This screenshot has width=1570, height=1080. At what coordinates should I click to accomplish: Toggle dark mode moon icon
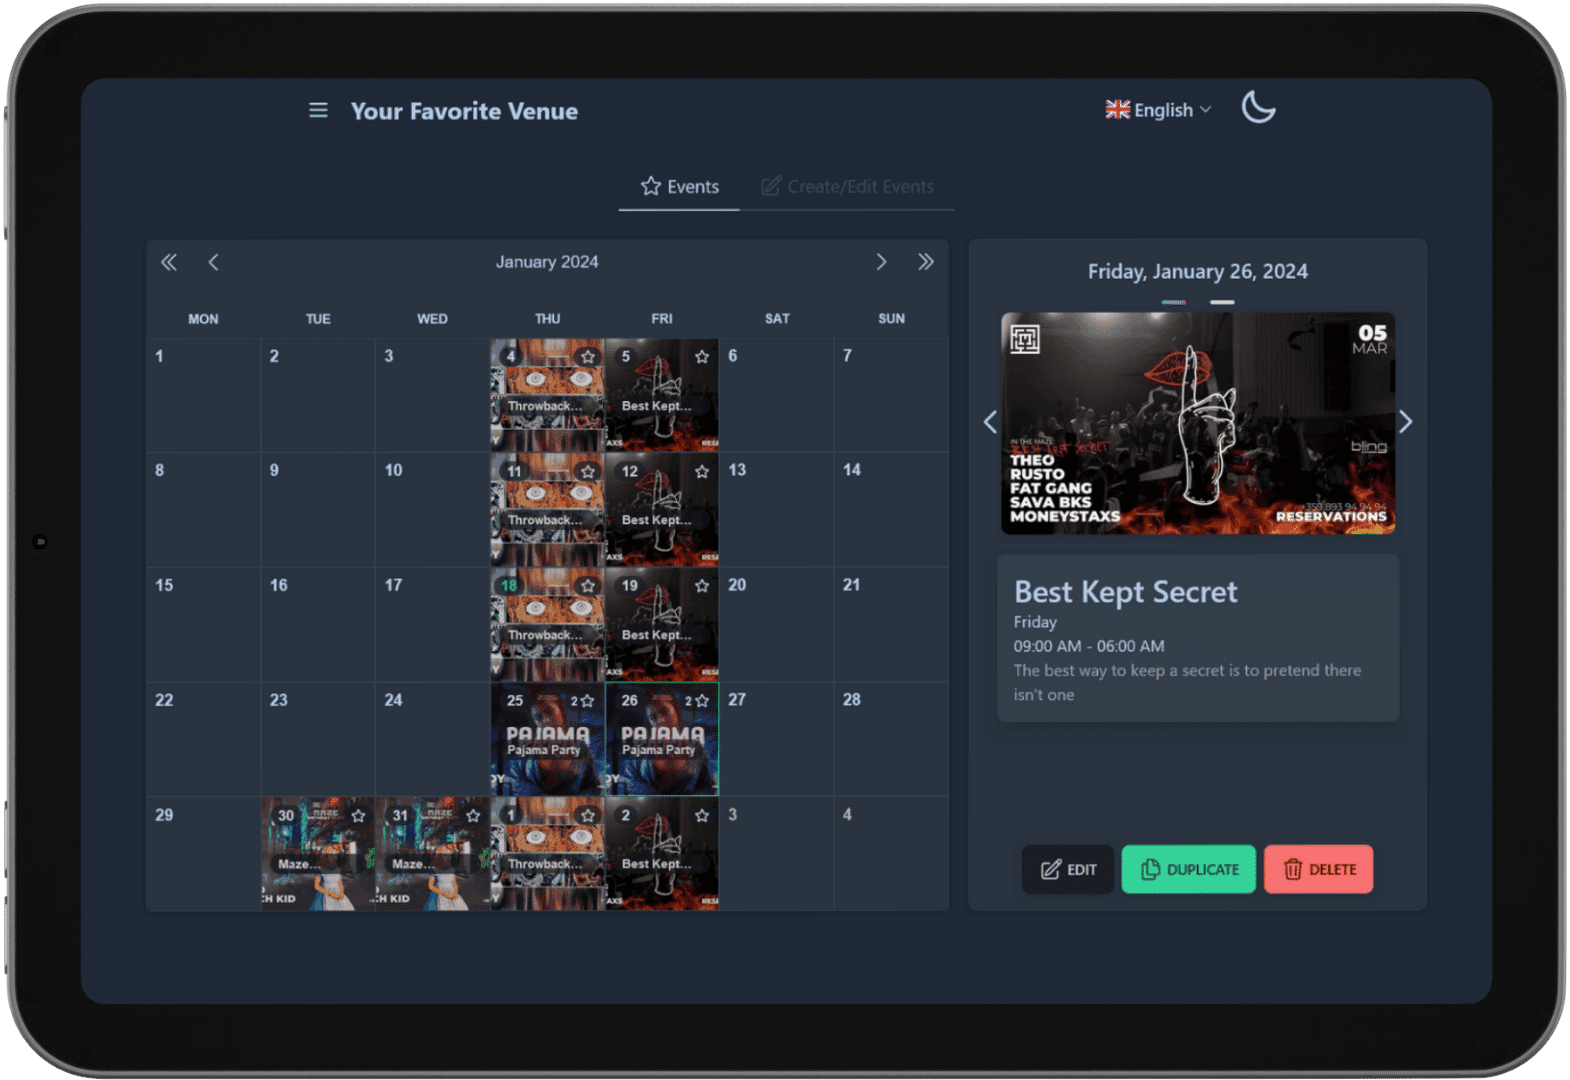(x=1258, y=107)
